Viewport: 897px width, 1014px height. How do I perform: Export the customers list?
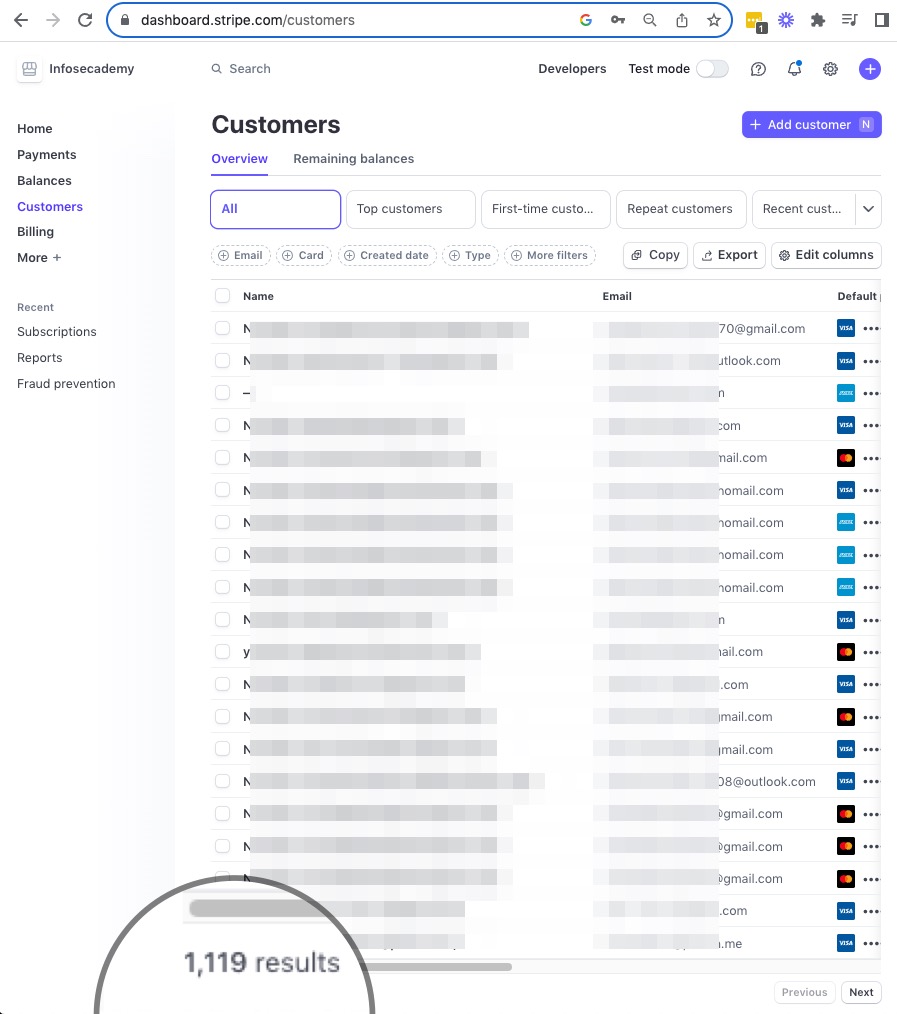point(729,255)
